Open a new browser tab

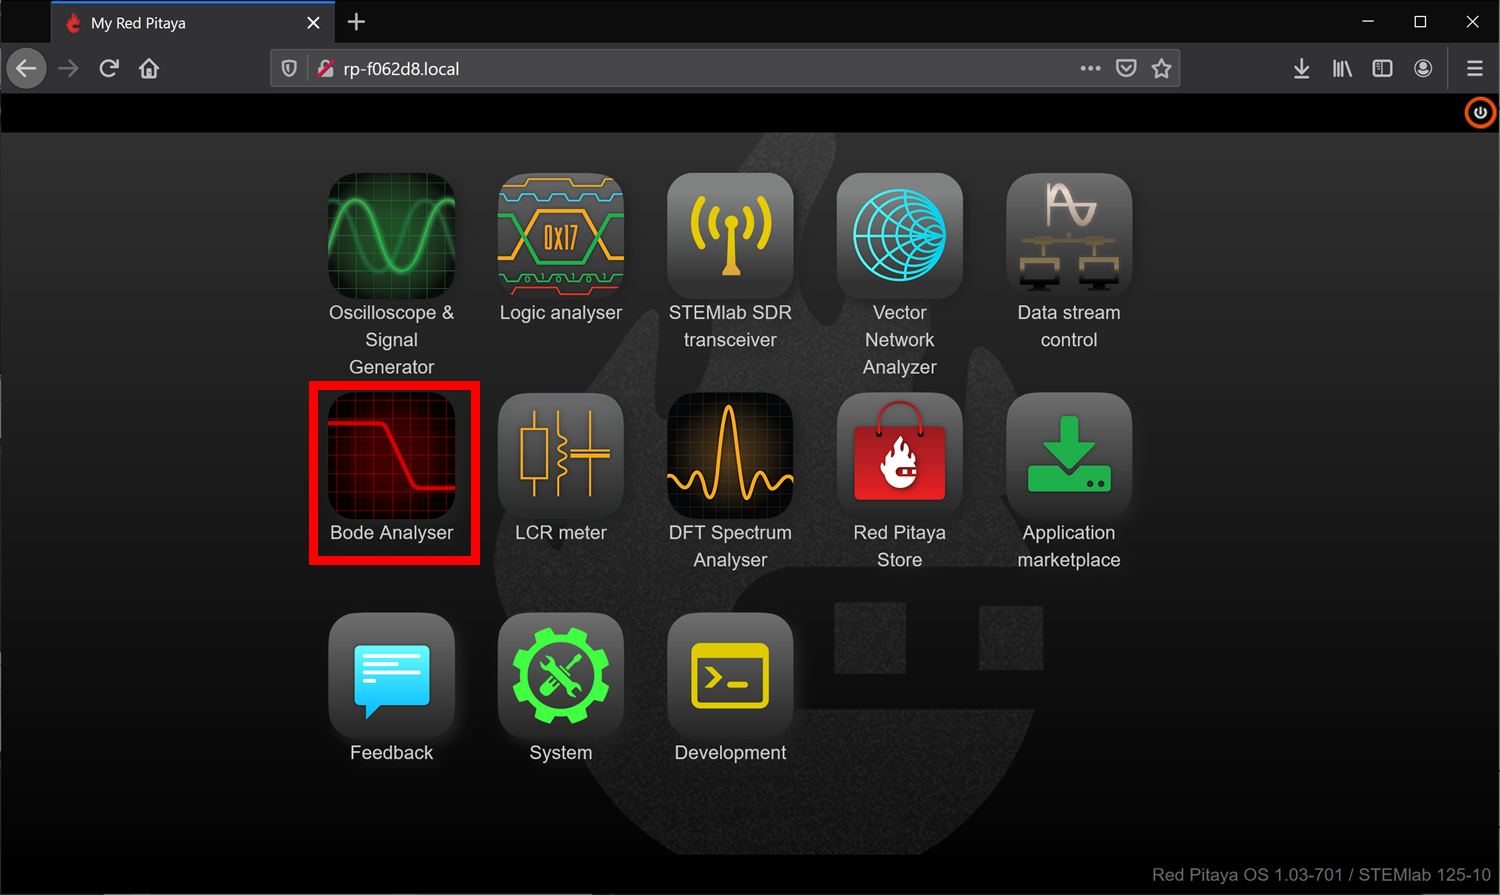[x=356, y=22]
